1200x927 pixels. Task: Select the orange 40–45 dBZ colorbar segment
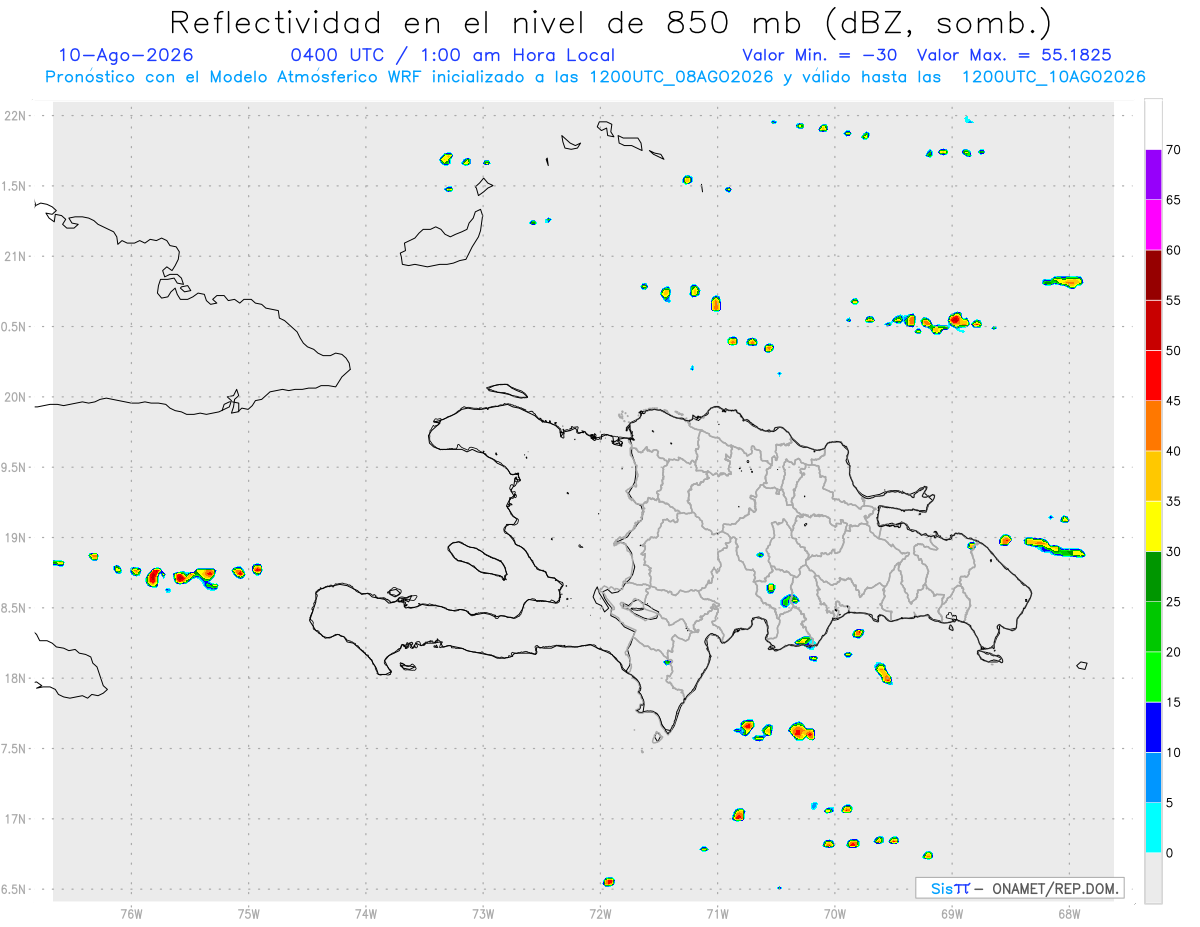tap(1153, 426)
